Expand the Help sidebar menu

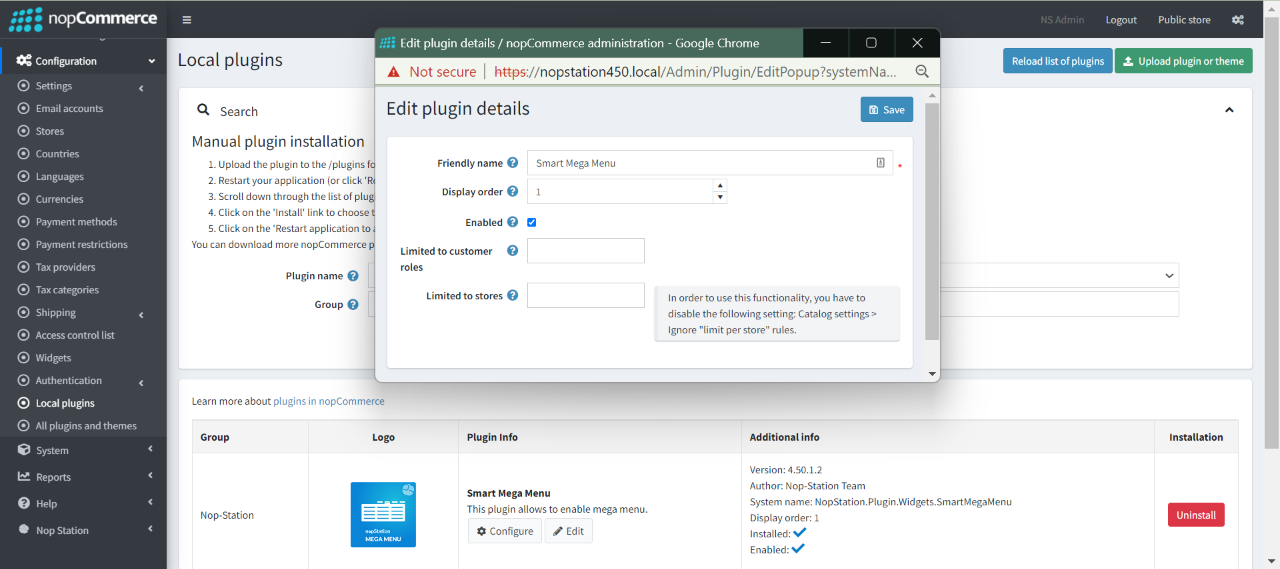coord(150,503)
